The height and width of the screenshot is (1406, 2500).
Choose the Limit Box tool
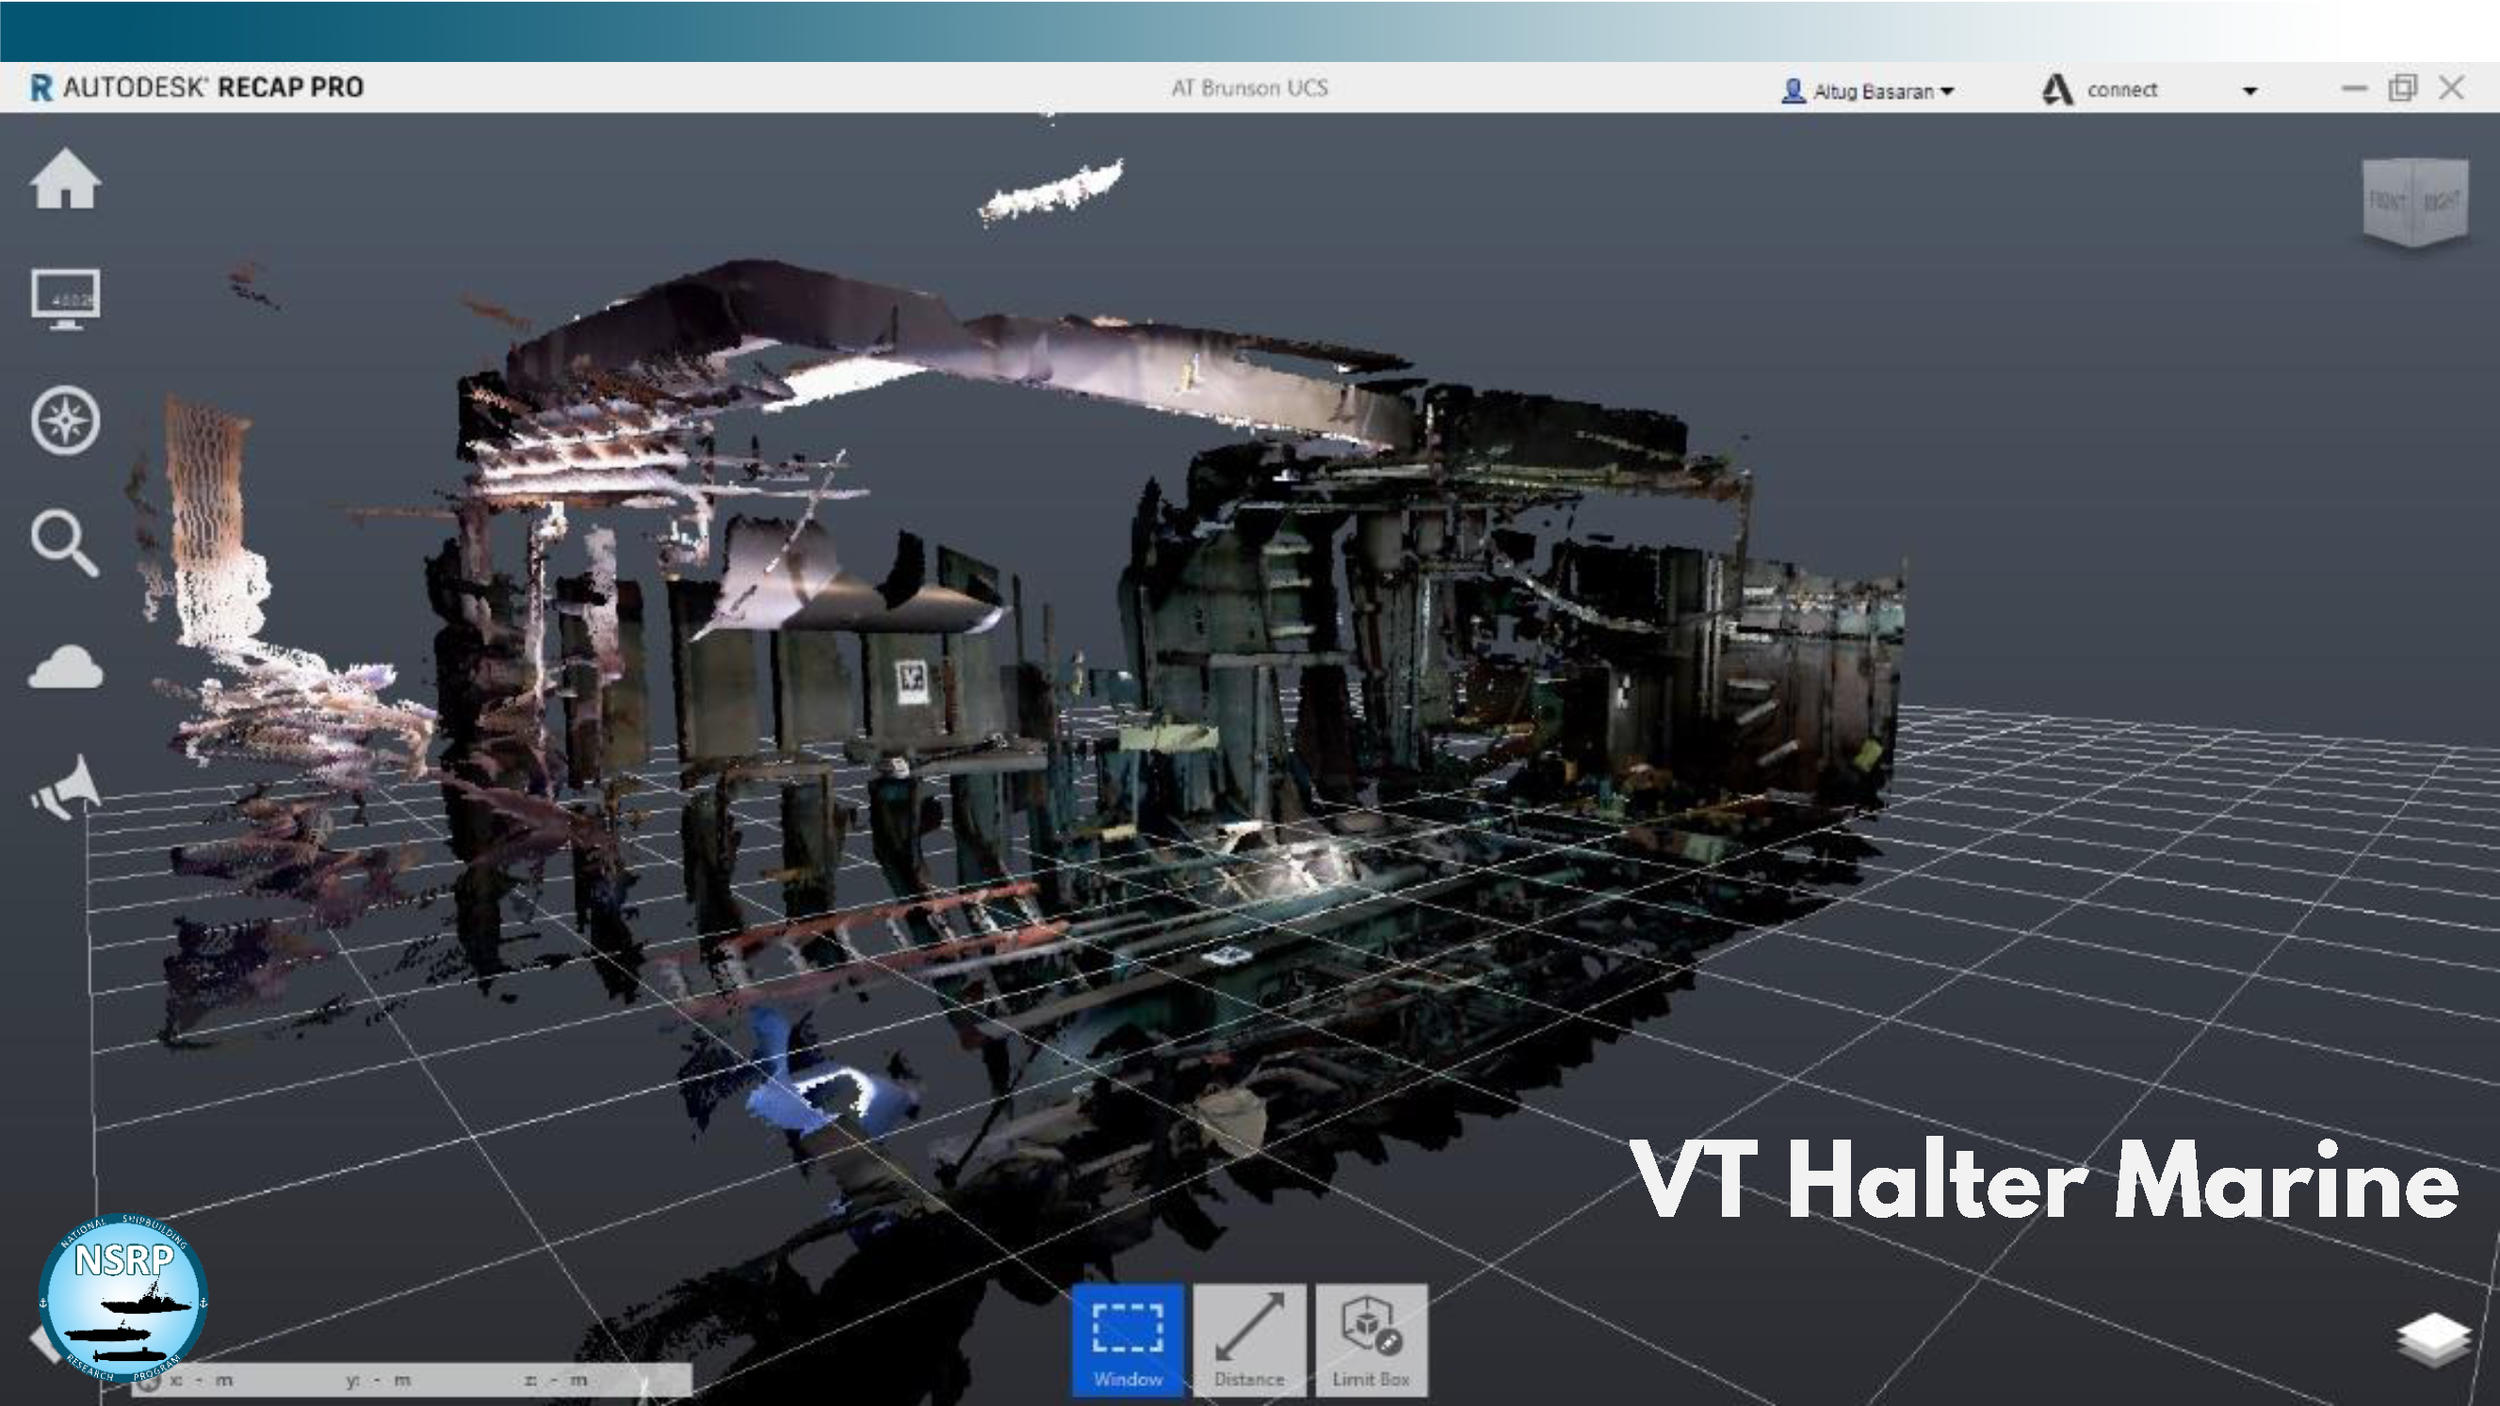pos(1371,1340)
